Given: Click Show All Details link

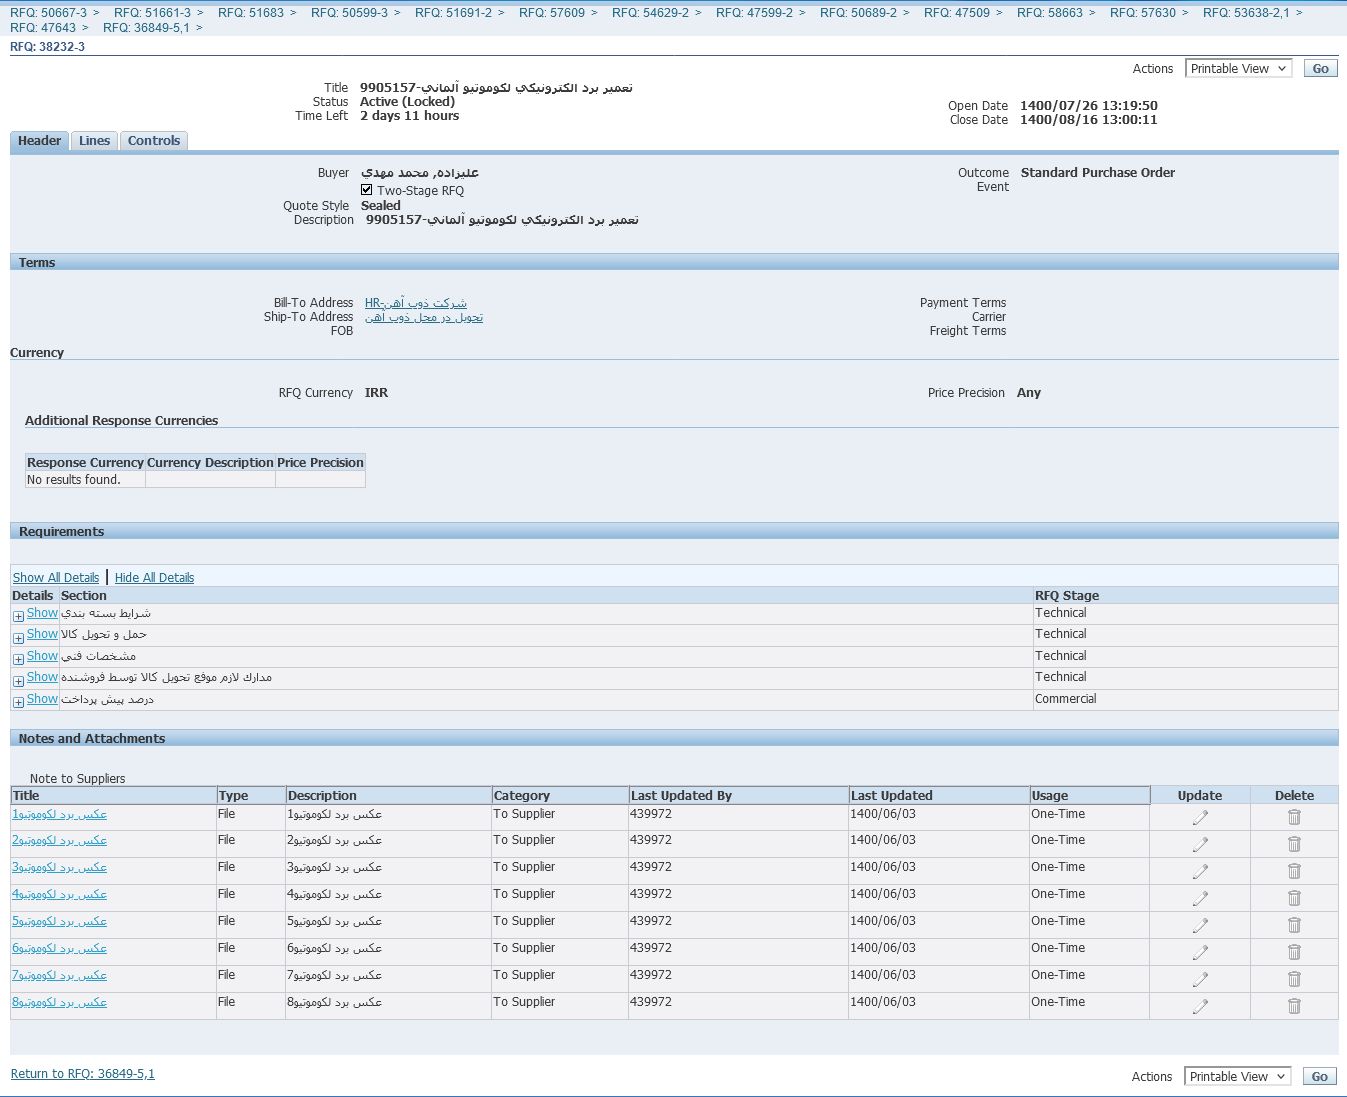Looking at the screenshot, I should [x=56, y=578].
